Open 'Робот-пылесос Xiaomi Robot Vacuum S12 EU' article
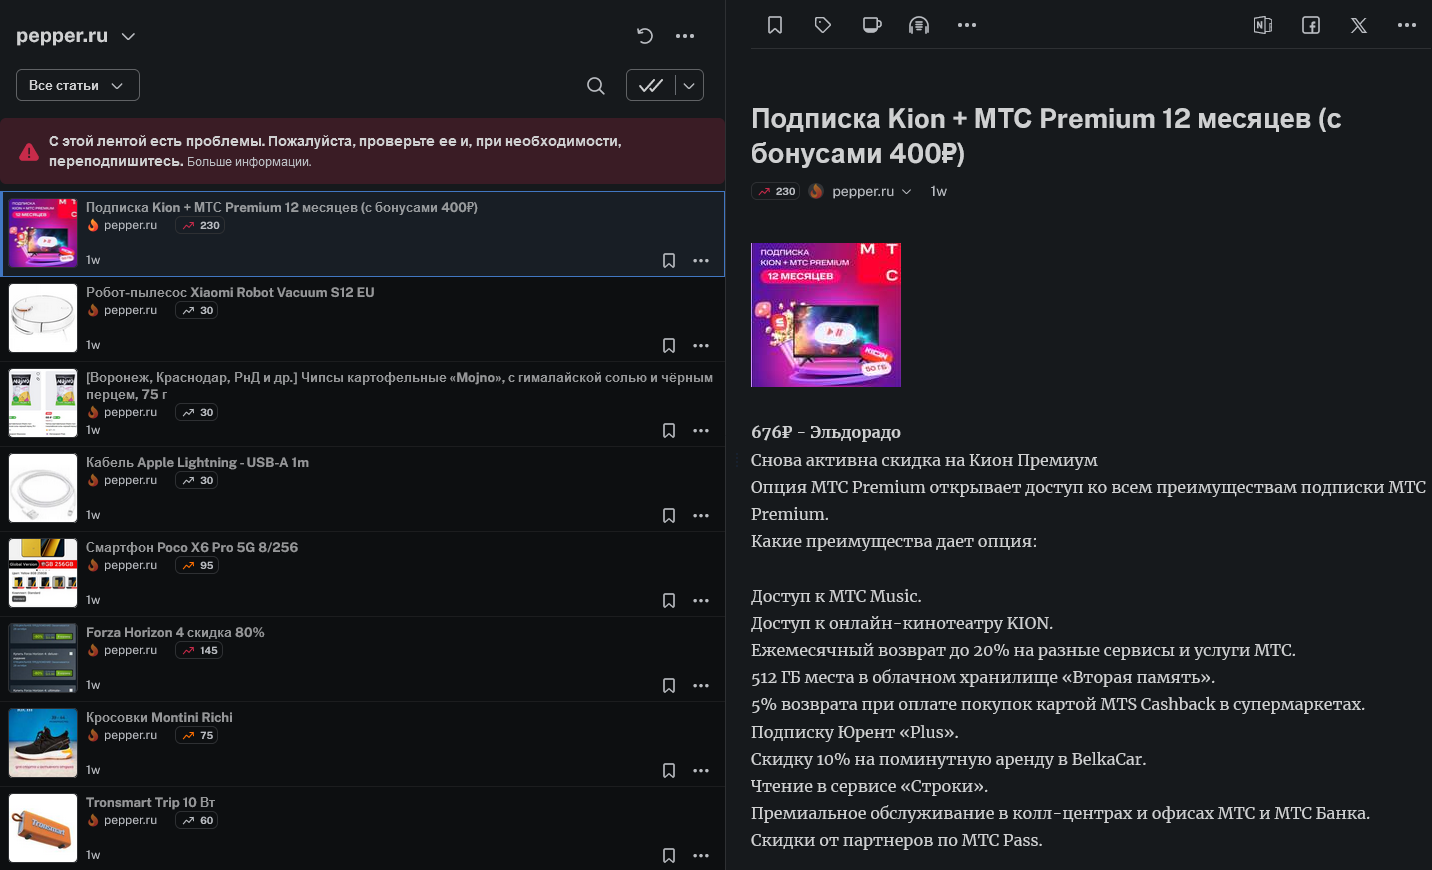Viewport: 1432px width, 870px height. pos(230,292)
